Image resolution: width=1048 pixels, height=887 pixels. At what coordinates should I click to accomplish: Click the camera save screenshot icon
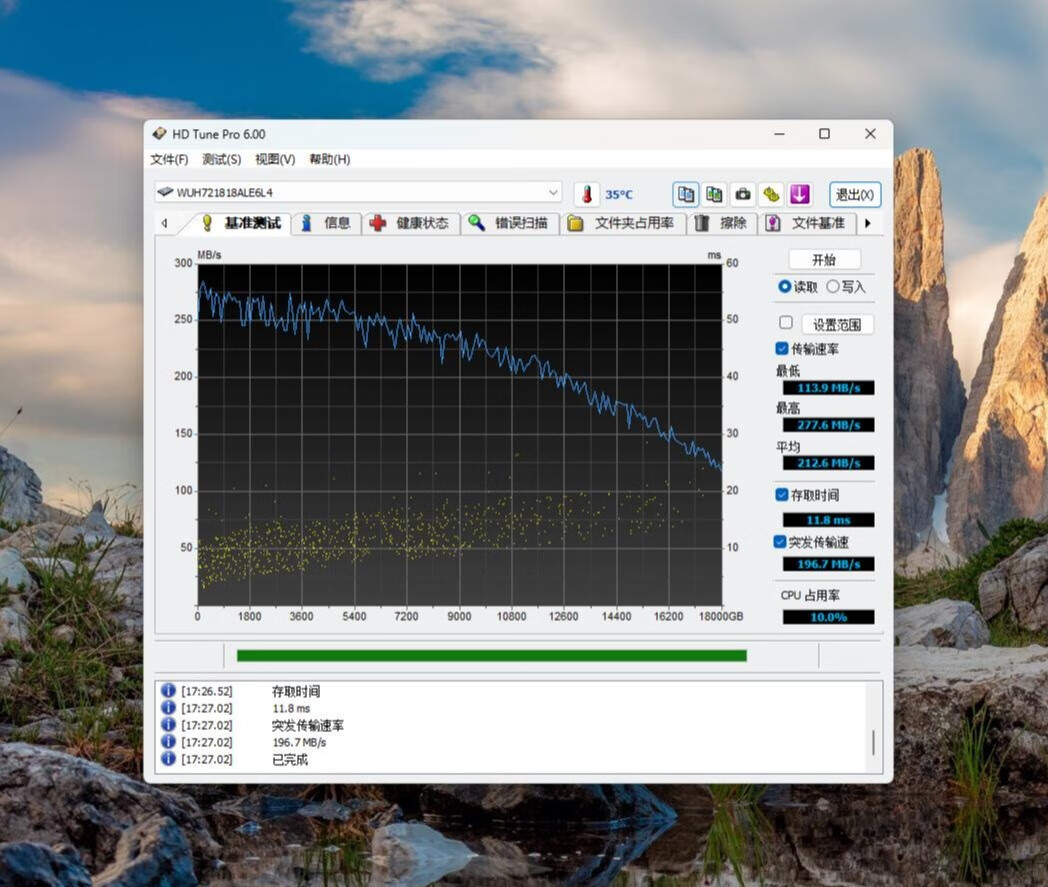point(743,195)
